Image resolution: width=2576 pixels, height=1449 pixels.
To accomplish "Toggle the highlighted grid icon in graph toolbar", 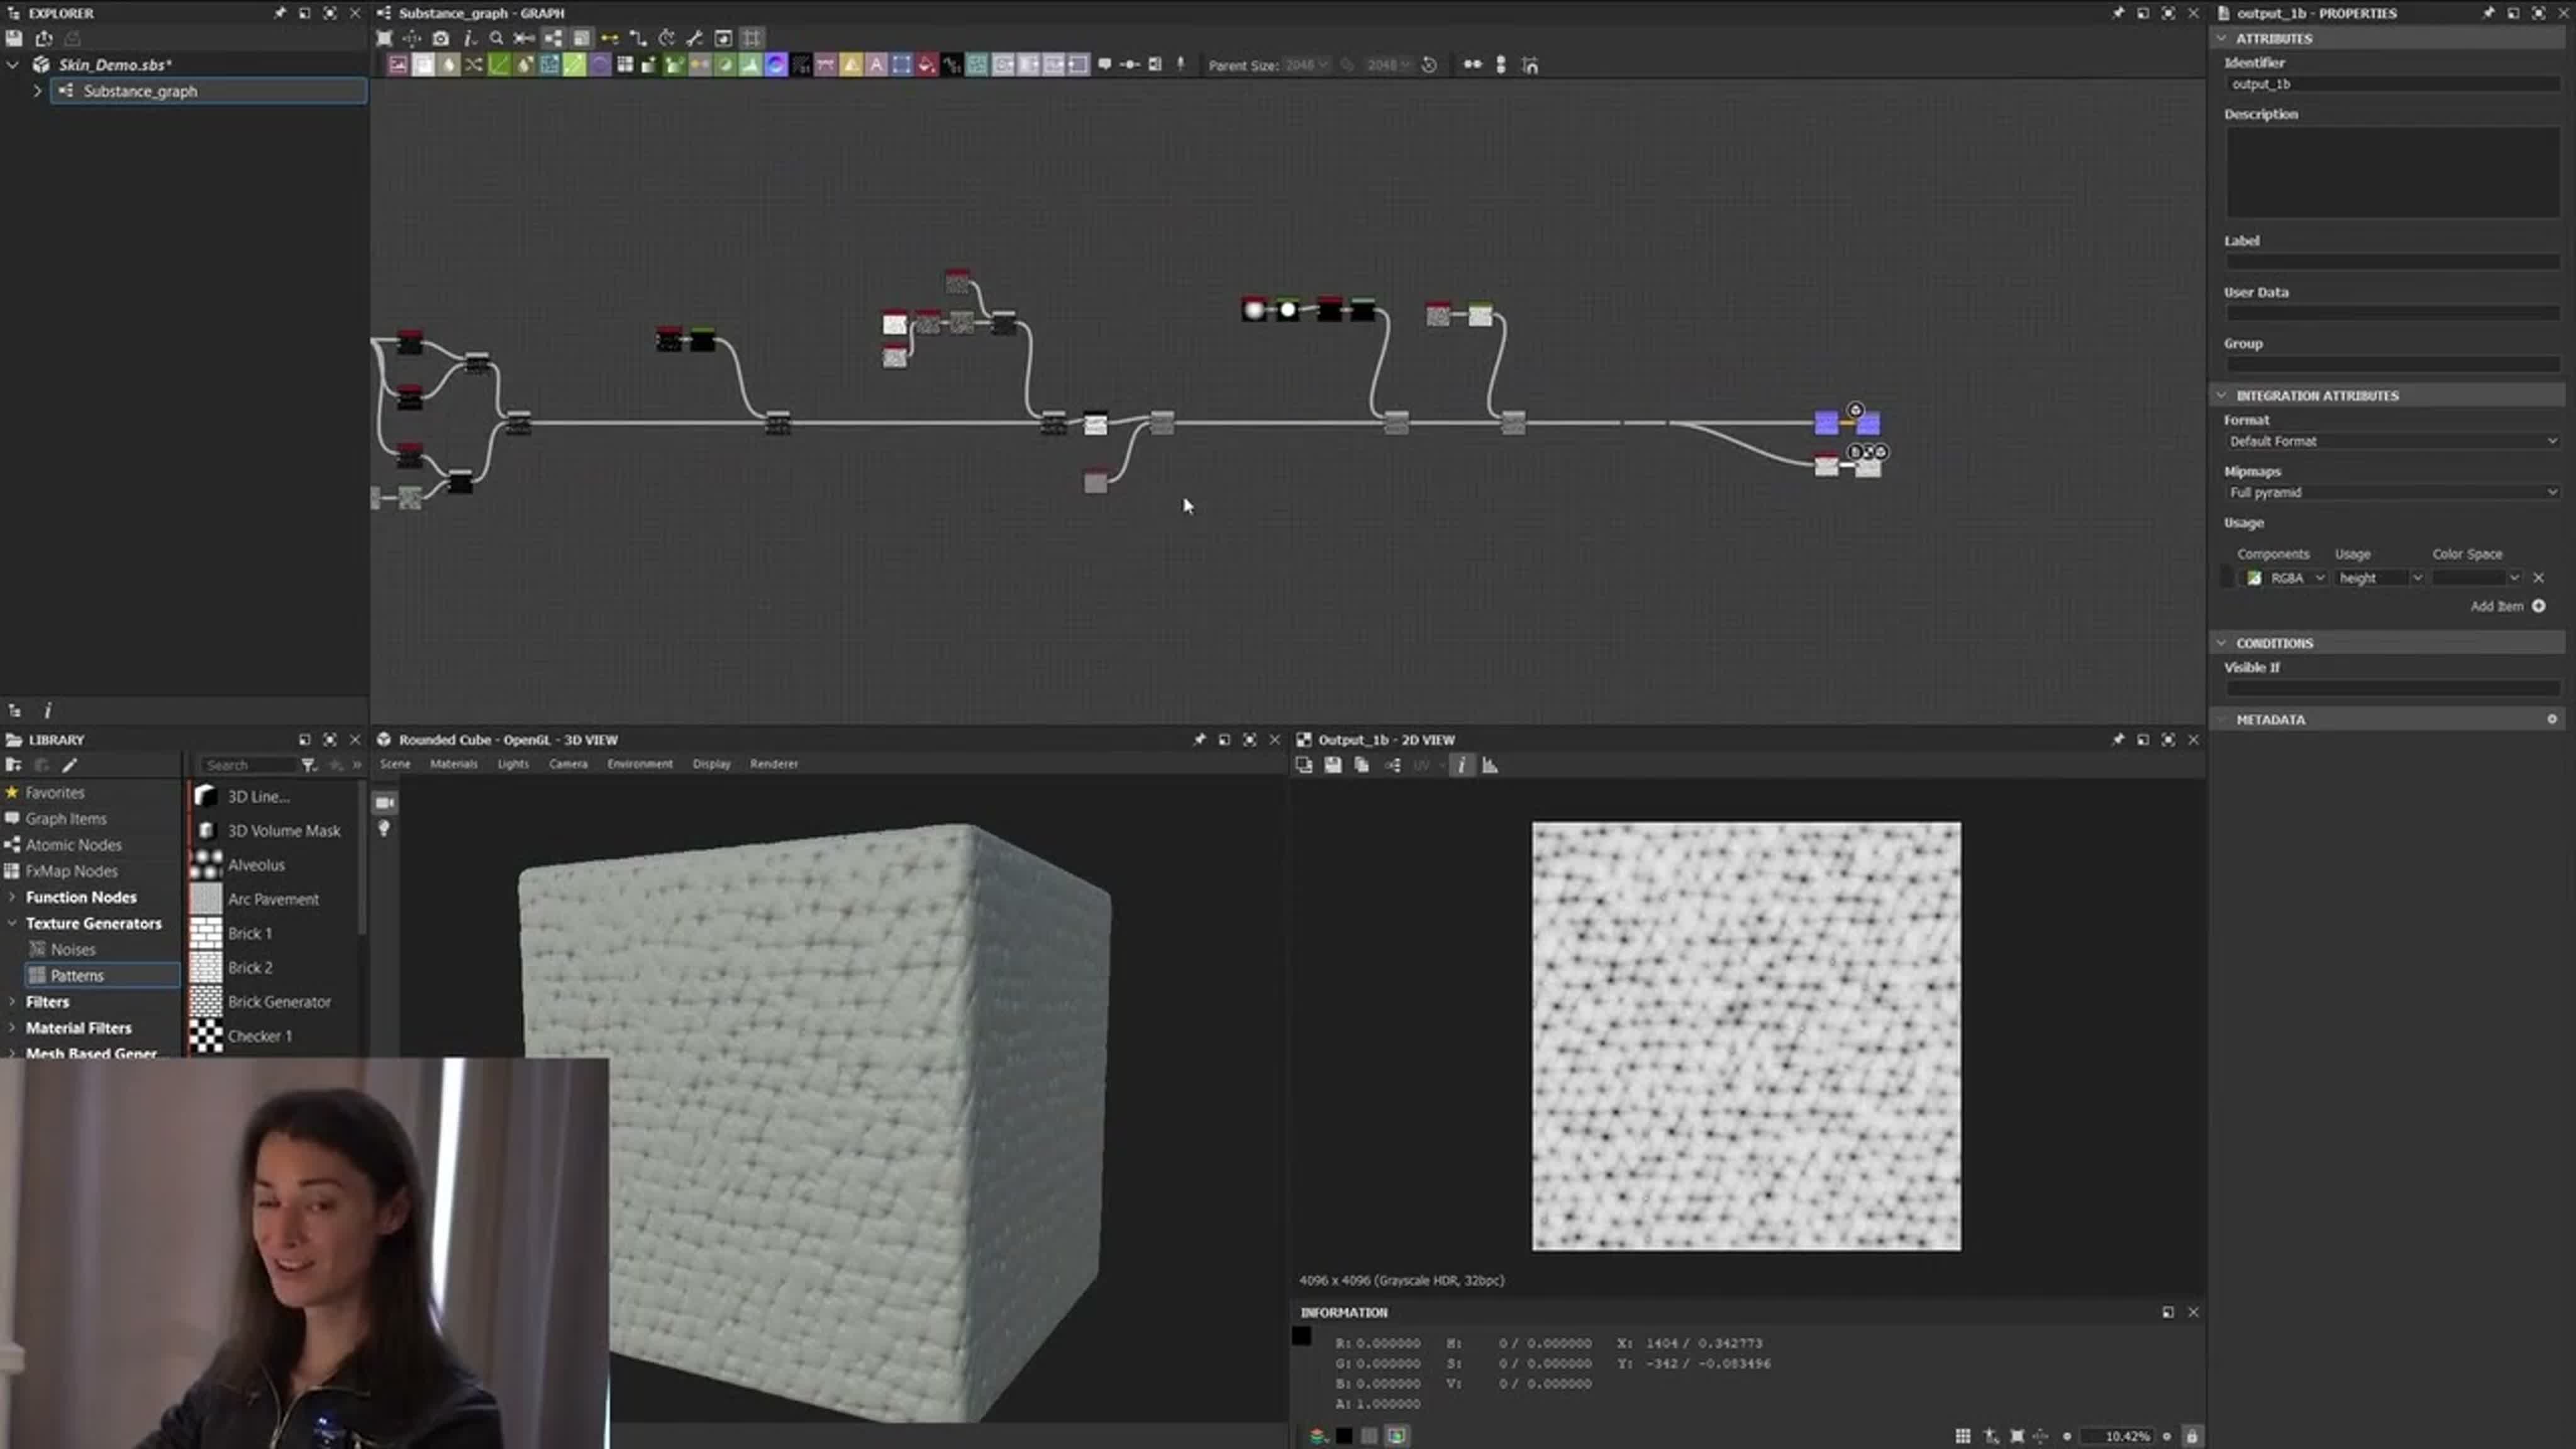I will point(752,38).
